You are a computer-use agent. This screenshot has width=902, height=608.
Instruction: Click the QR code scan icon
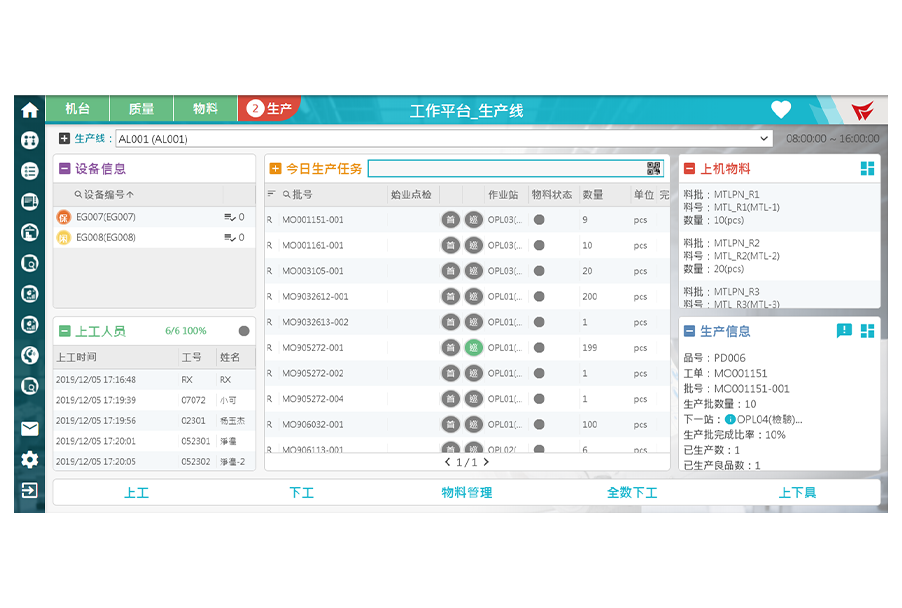653,169
